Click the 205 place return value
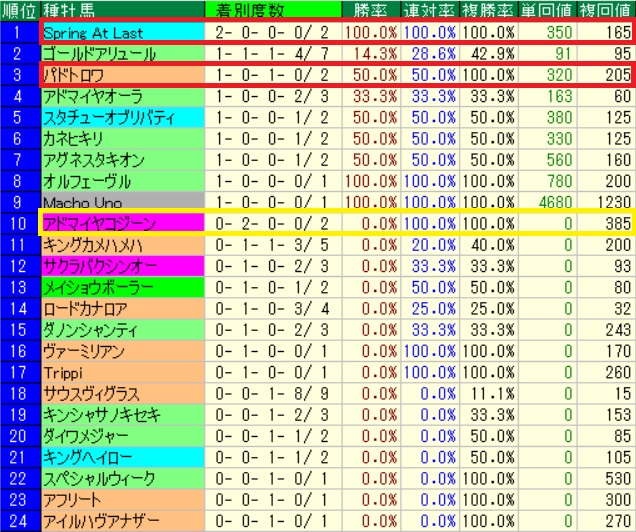 point(619,75)
